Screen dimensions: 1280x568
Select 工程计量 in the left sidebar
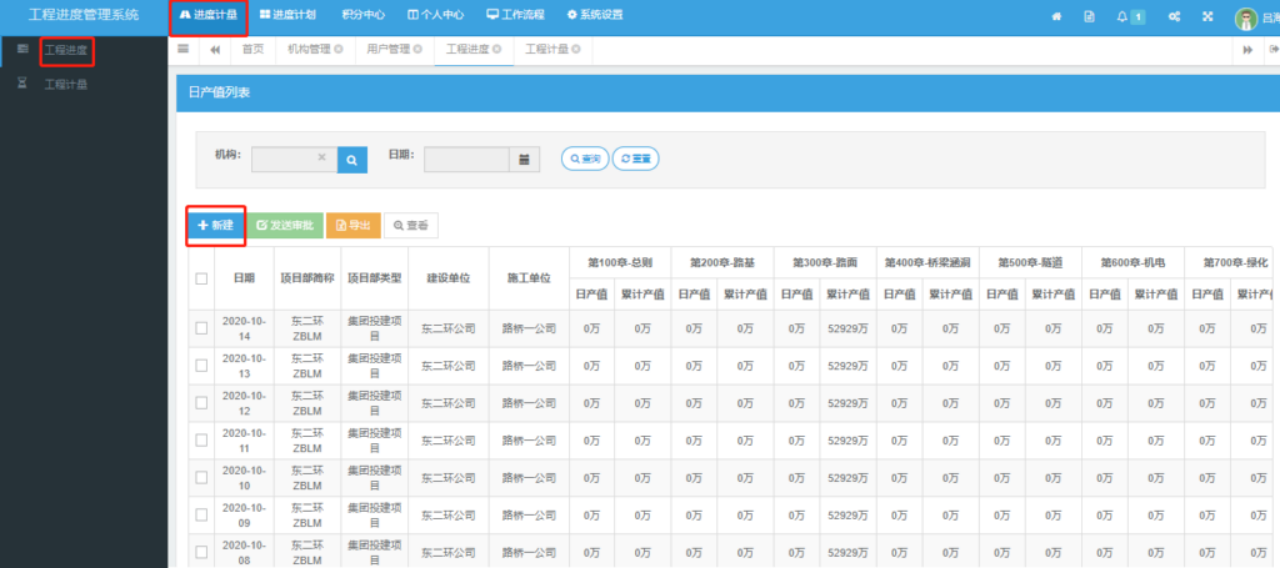(65, 85)
